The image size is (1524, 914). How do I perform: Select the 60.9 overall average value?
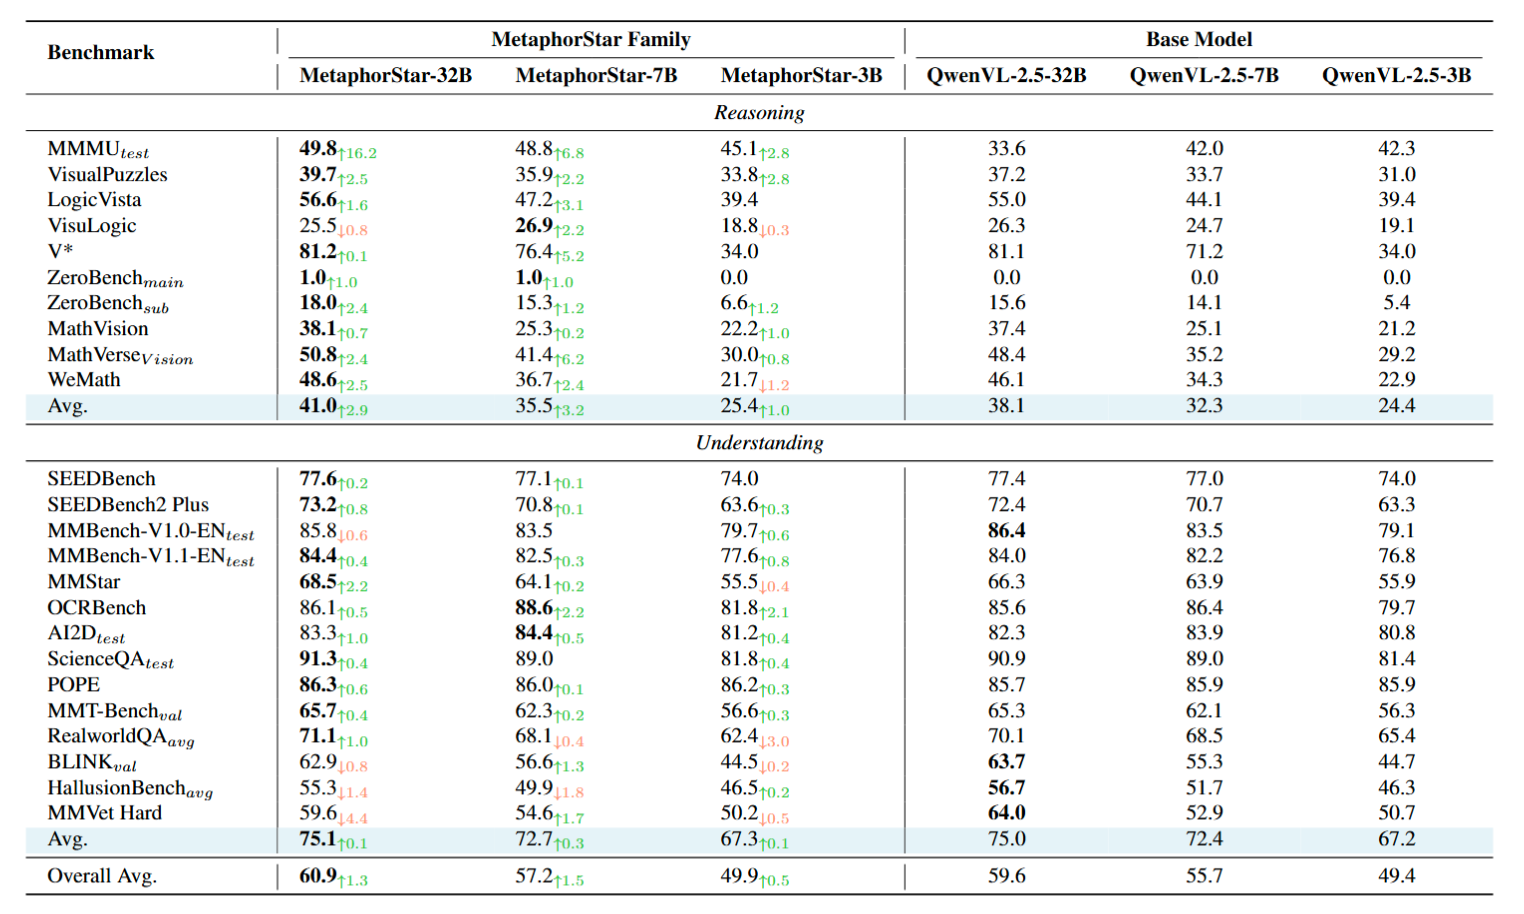click(318, 876)
